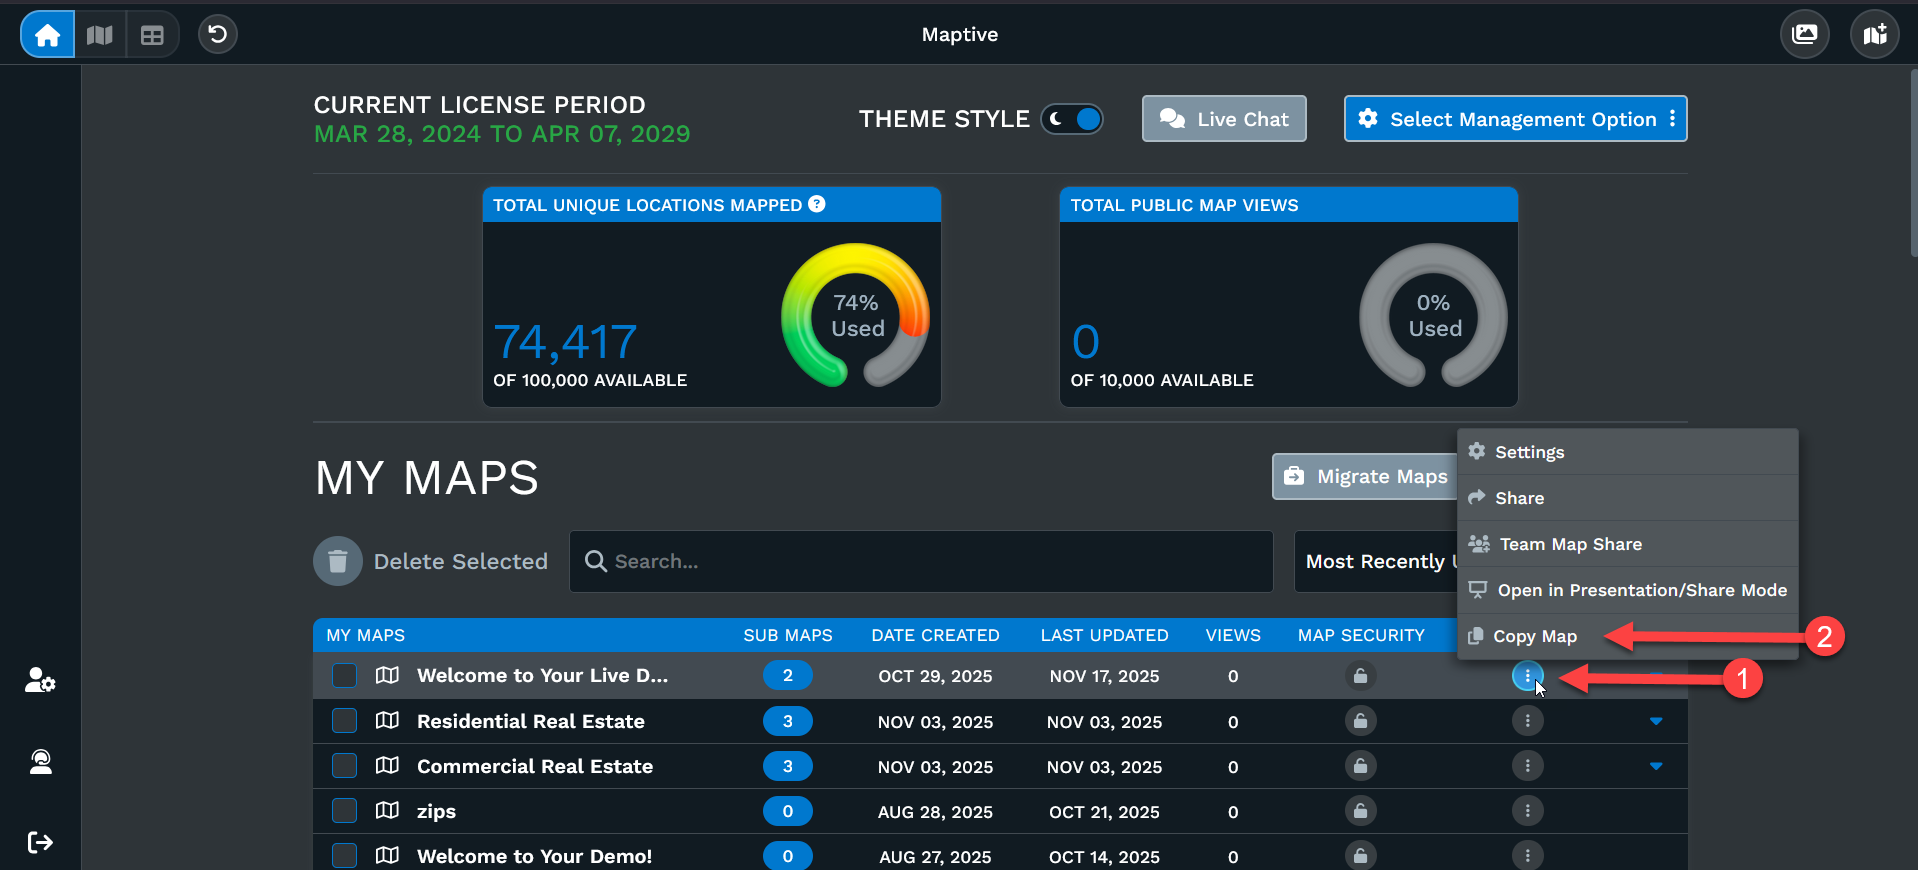This screenshot has width=1918, height=870.
Task: Toggle the Theme Style dark mode switch
Action: [1072, 119]
